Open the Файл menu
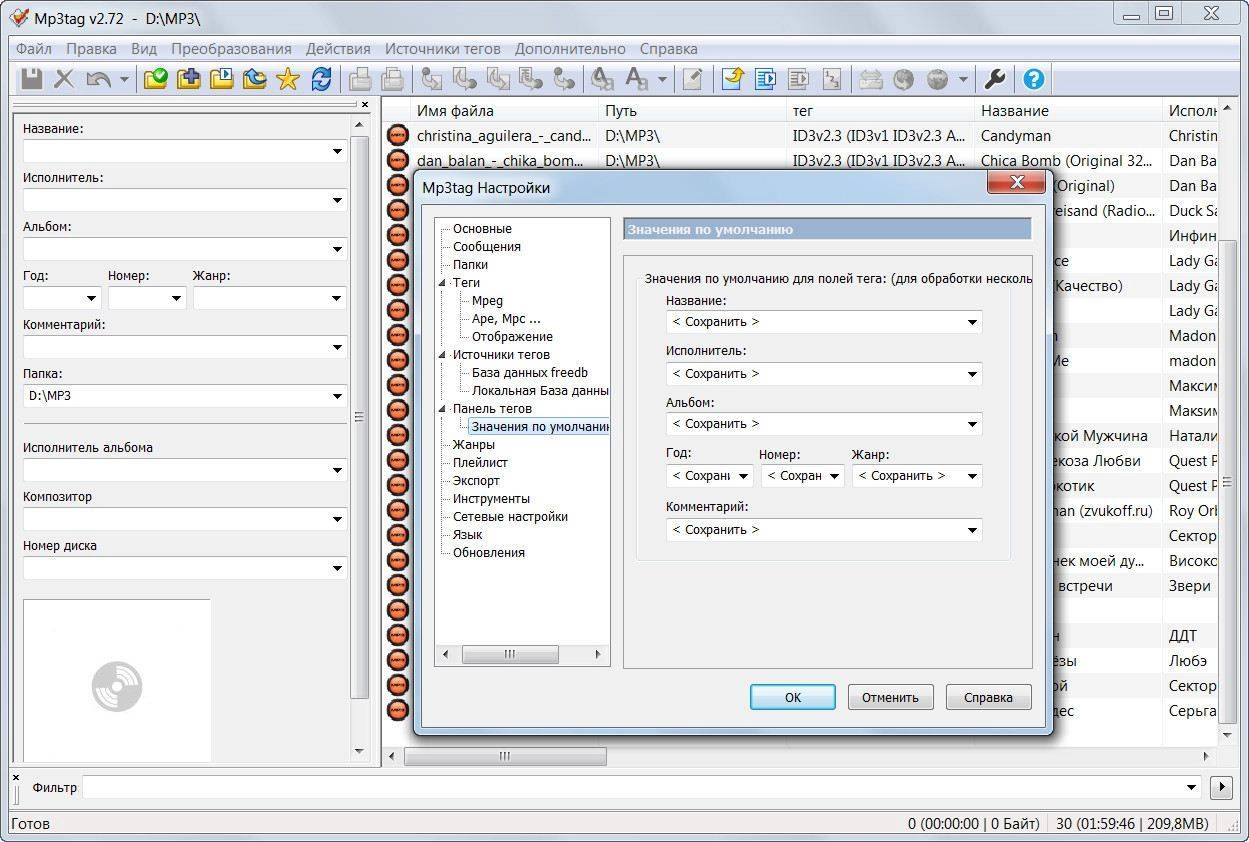 point(34,48)
